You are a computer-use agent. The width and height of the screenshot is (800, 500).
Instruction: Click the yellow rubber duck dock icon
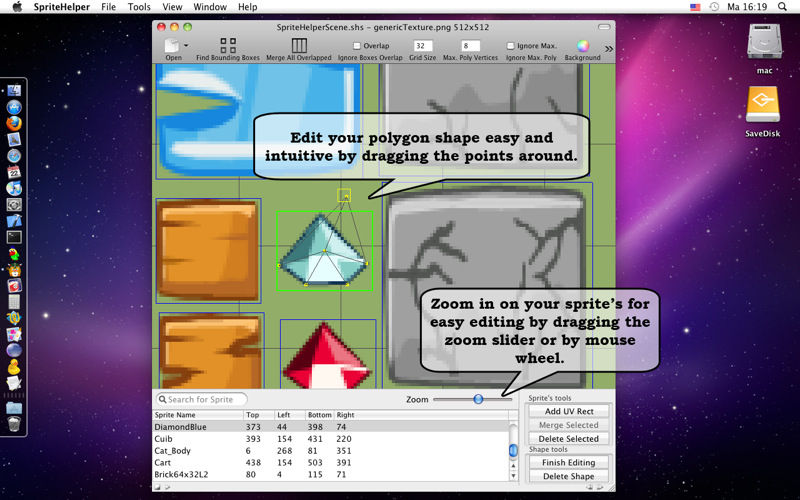[x=14, y=366]
